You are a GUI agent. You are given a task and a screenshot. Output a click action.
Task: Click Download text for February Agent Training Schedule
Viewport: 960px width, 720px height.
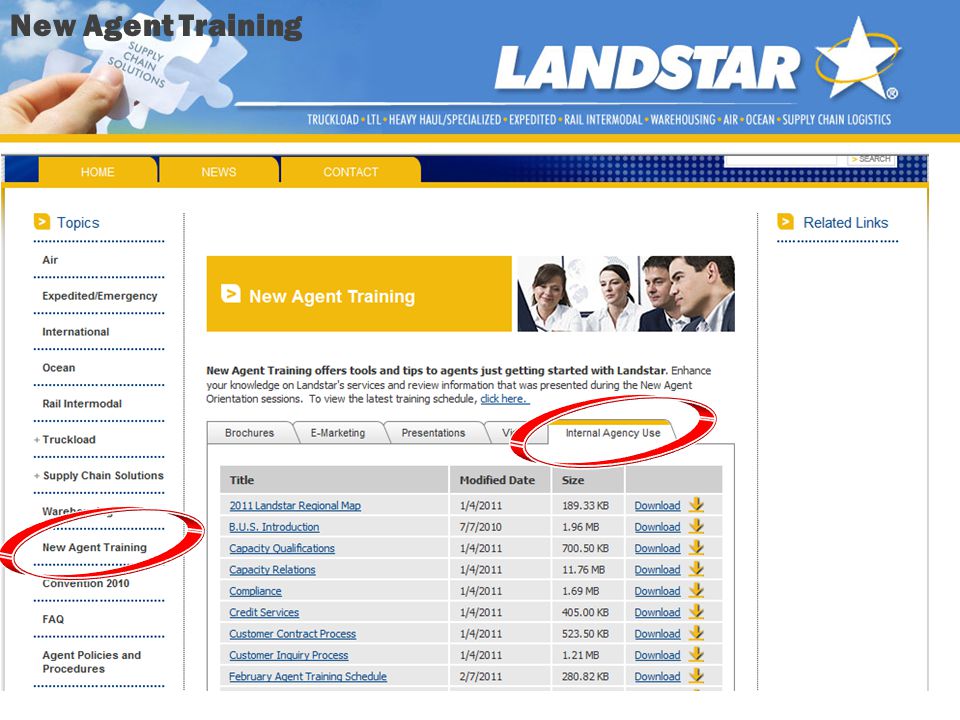657,677
